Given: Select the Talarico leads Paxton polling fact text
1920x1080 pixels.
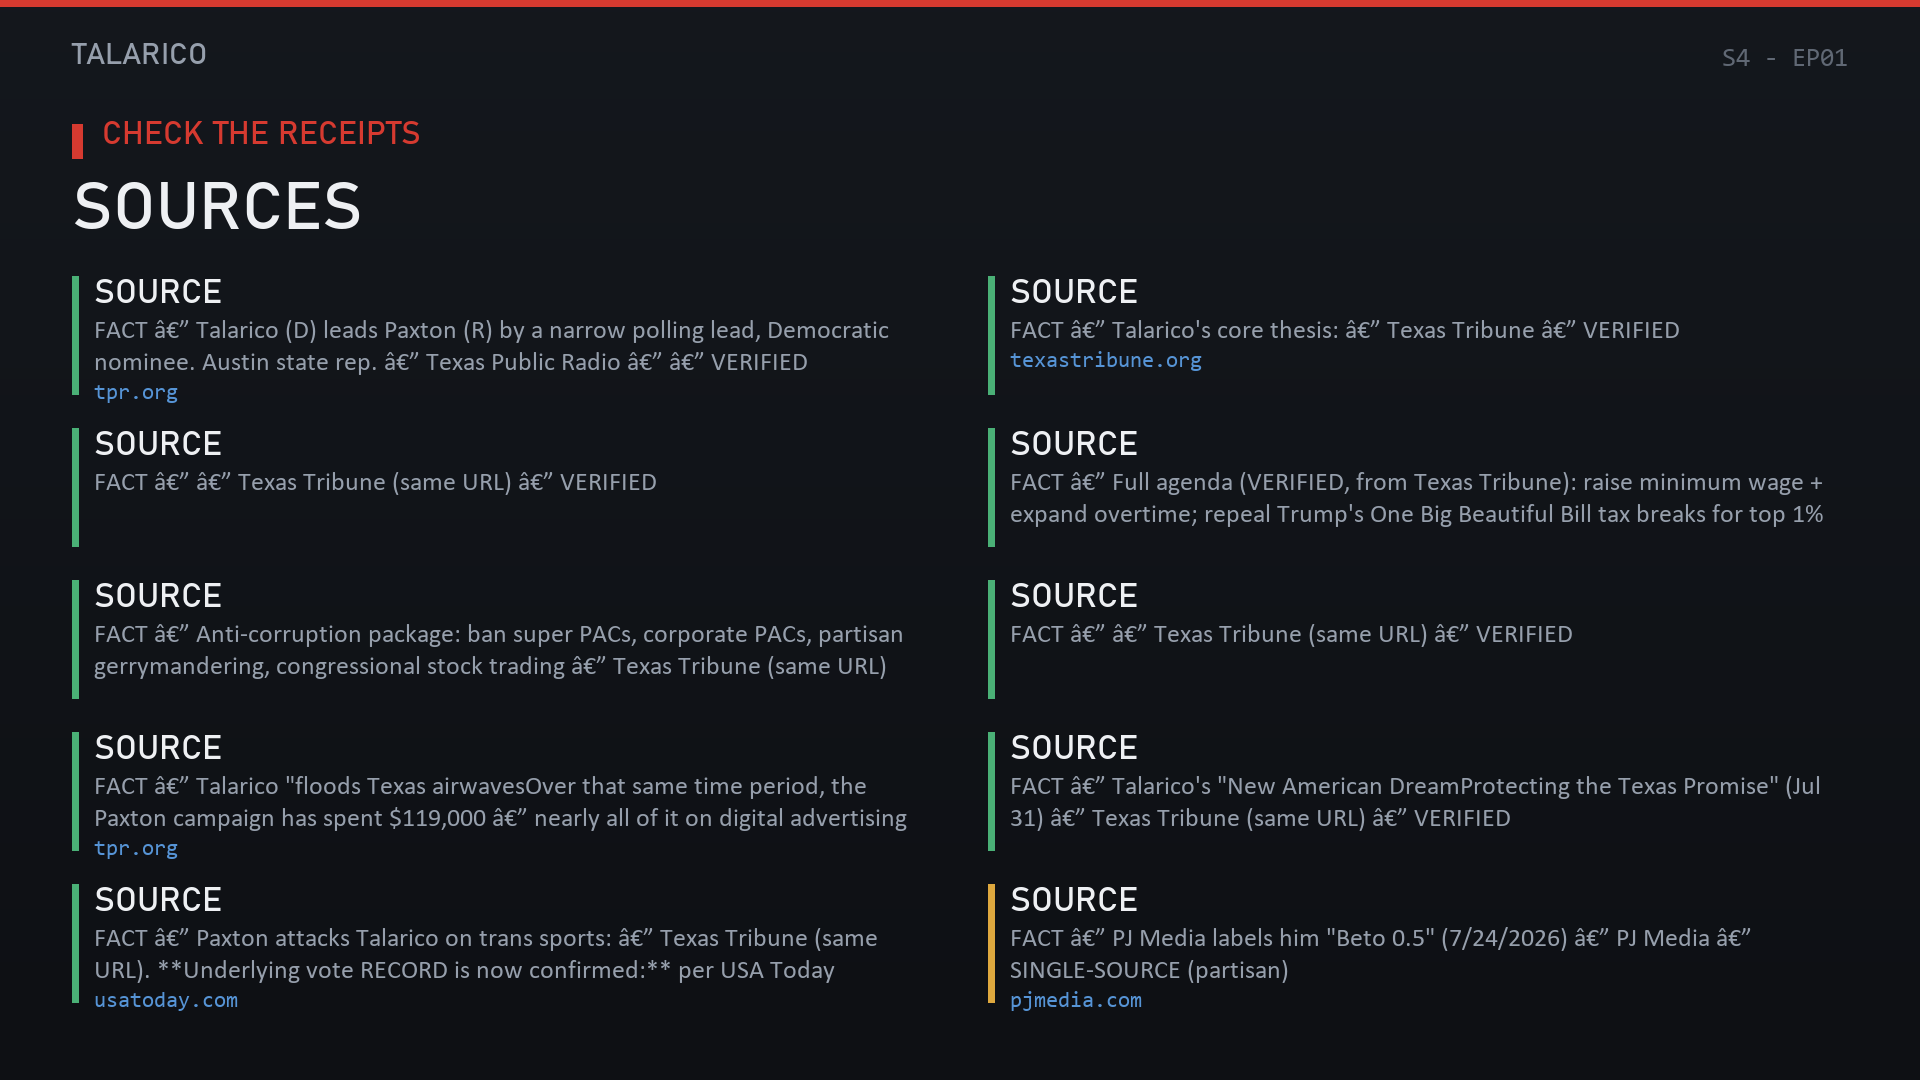Looking at the screenshot, I should [491, 346].
